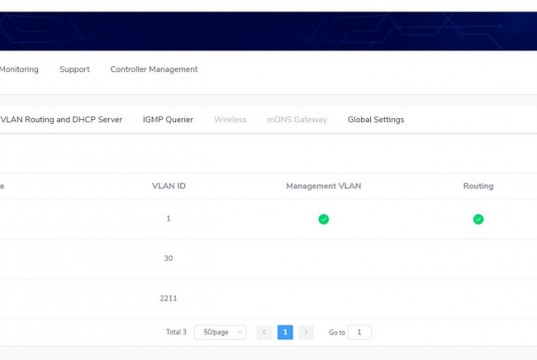Open Controller Management menu
The image size is (537, 360).
tap(154, 69)
